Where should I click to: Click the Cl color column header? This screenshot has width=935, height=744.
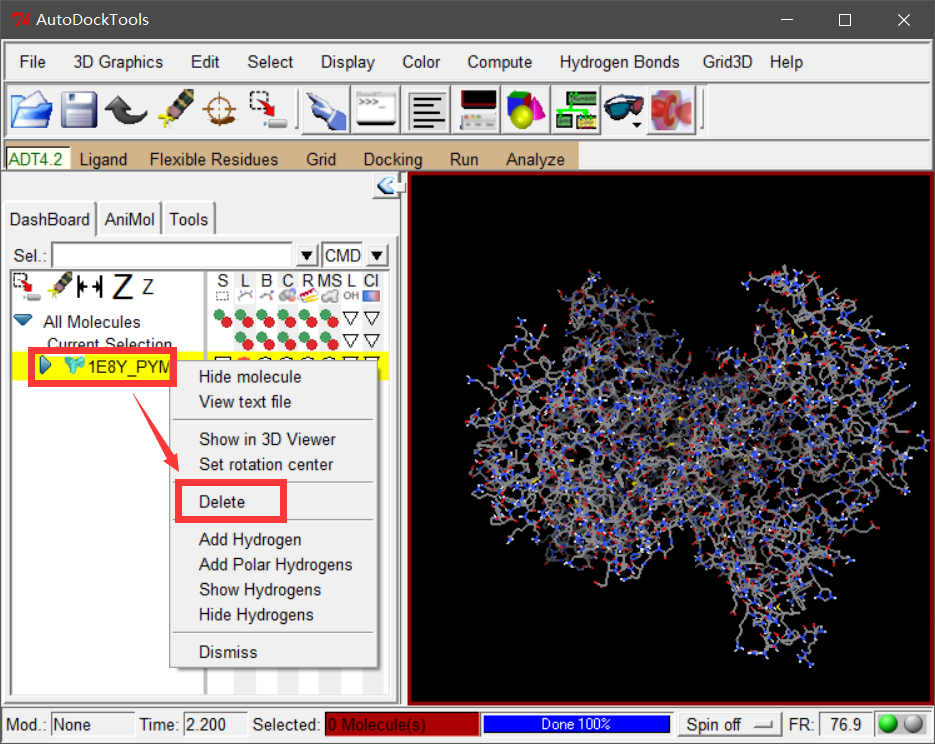[371, 286]
